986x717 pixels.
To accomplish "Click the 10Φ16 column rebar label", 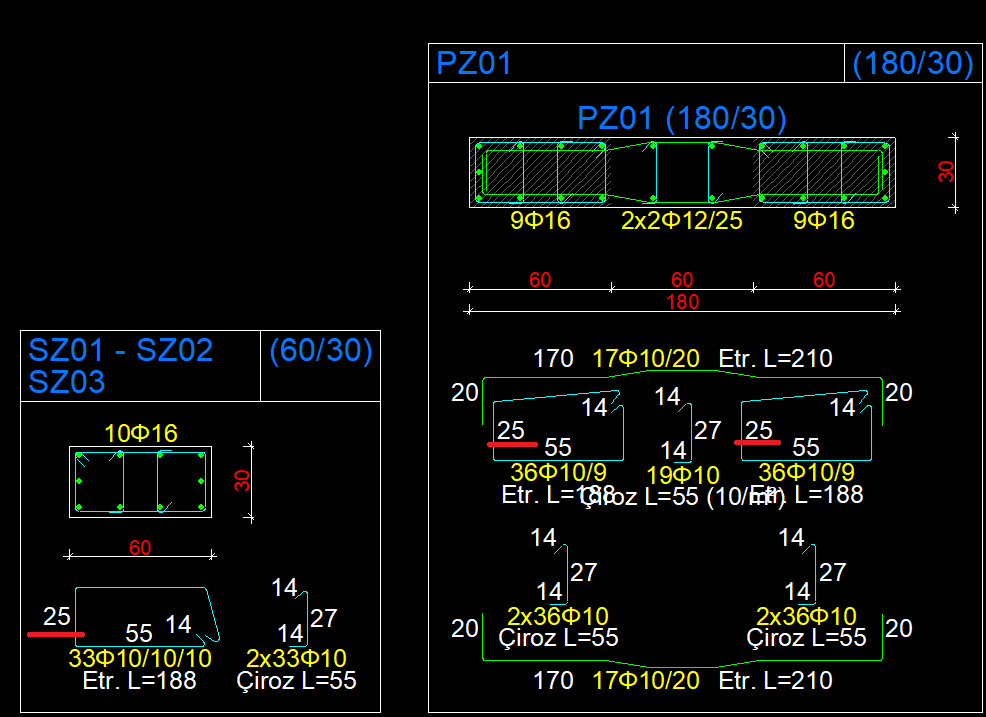I will point(141,433).
